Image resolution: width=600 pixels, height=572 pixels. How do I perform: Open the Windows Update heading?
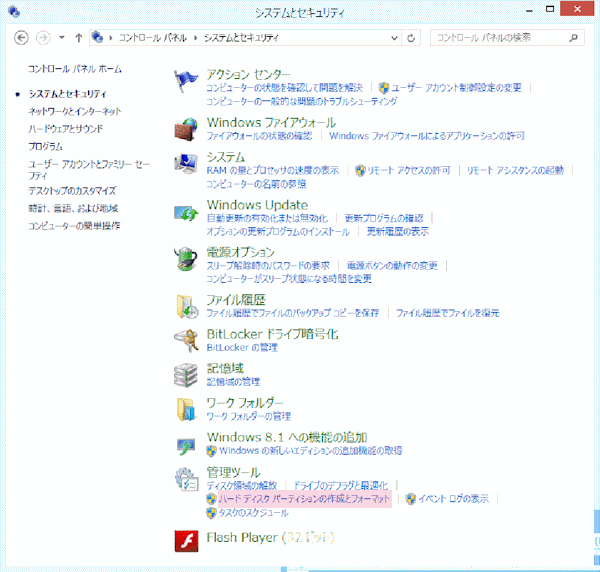(x=258, y=205)
